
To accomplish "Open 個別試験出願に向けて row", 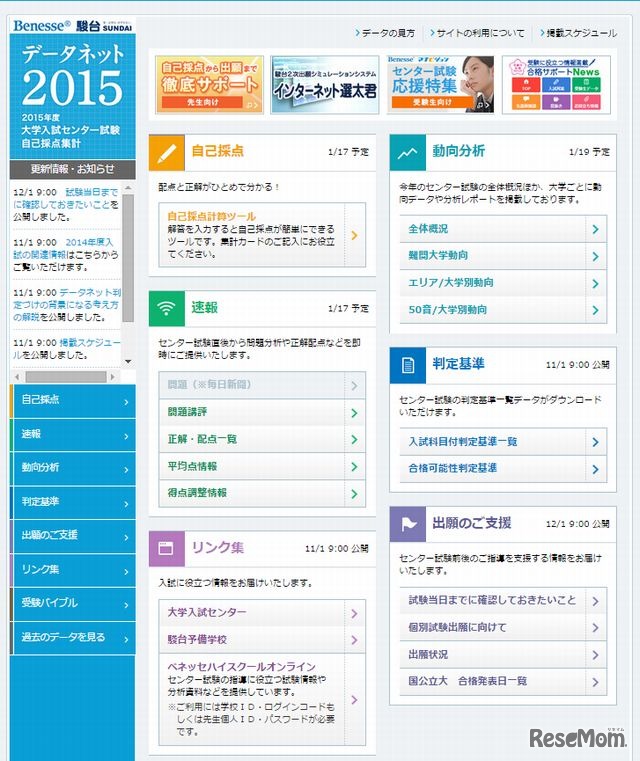I will 503,628.
